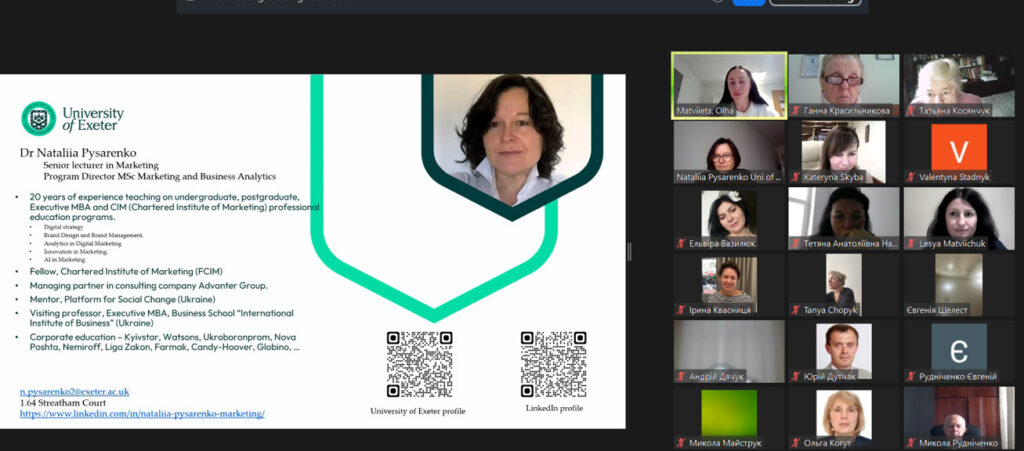This screenshot has height=451, width=1024.
Task: Click the University of Exeter profile QR code
Action: pos(420,364)
